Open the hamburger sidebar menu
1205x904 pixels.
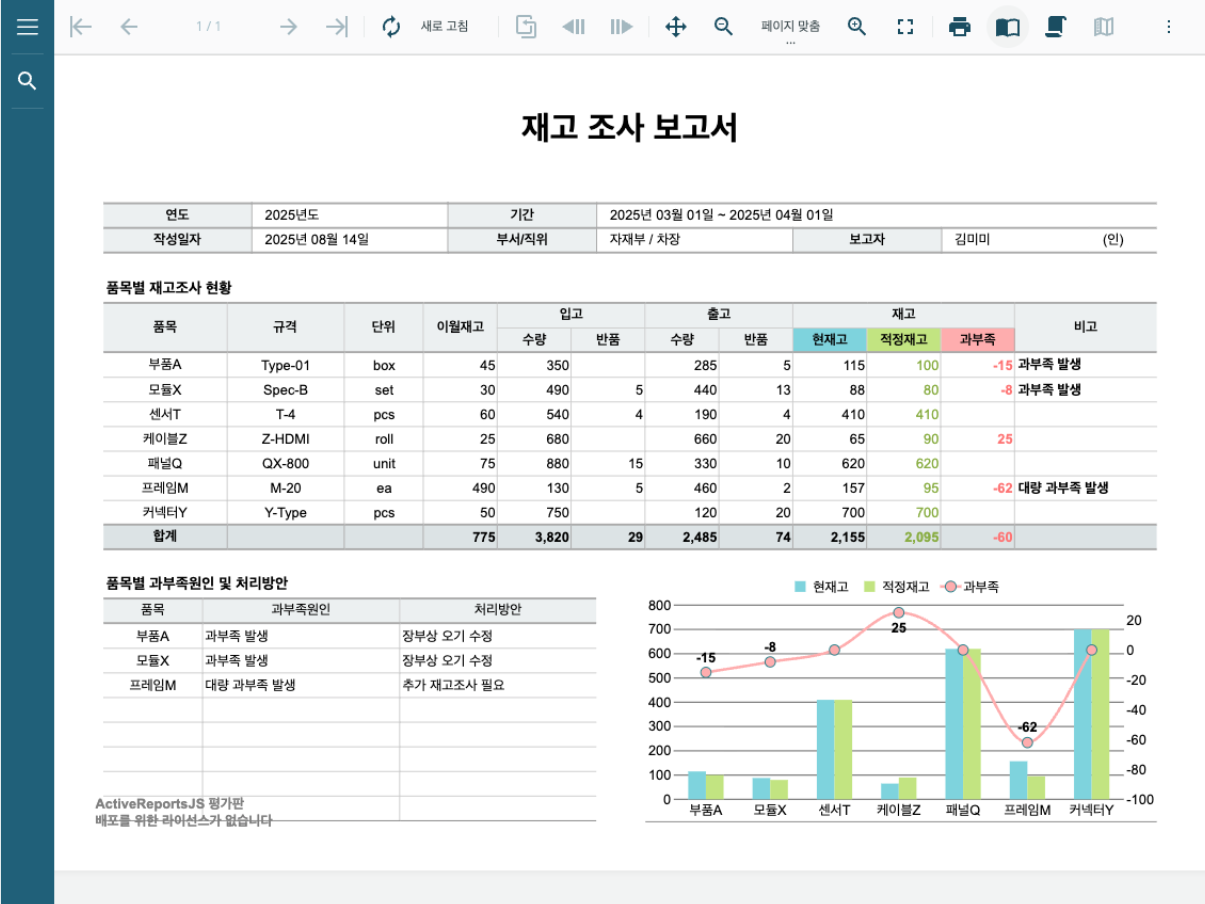(x=27, y=27)
